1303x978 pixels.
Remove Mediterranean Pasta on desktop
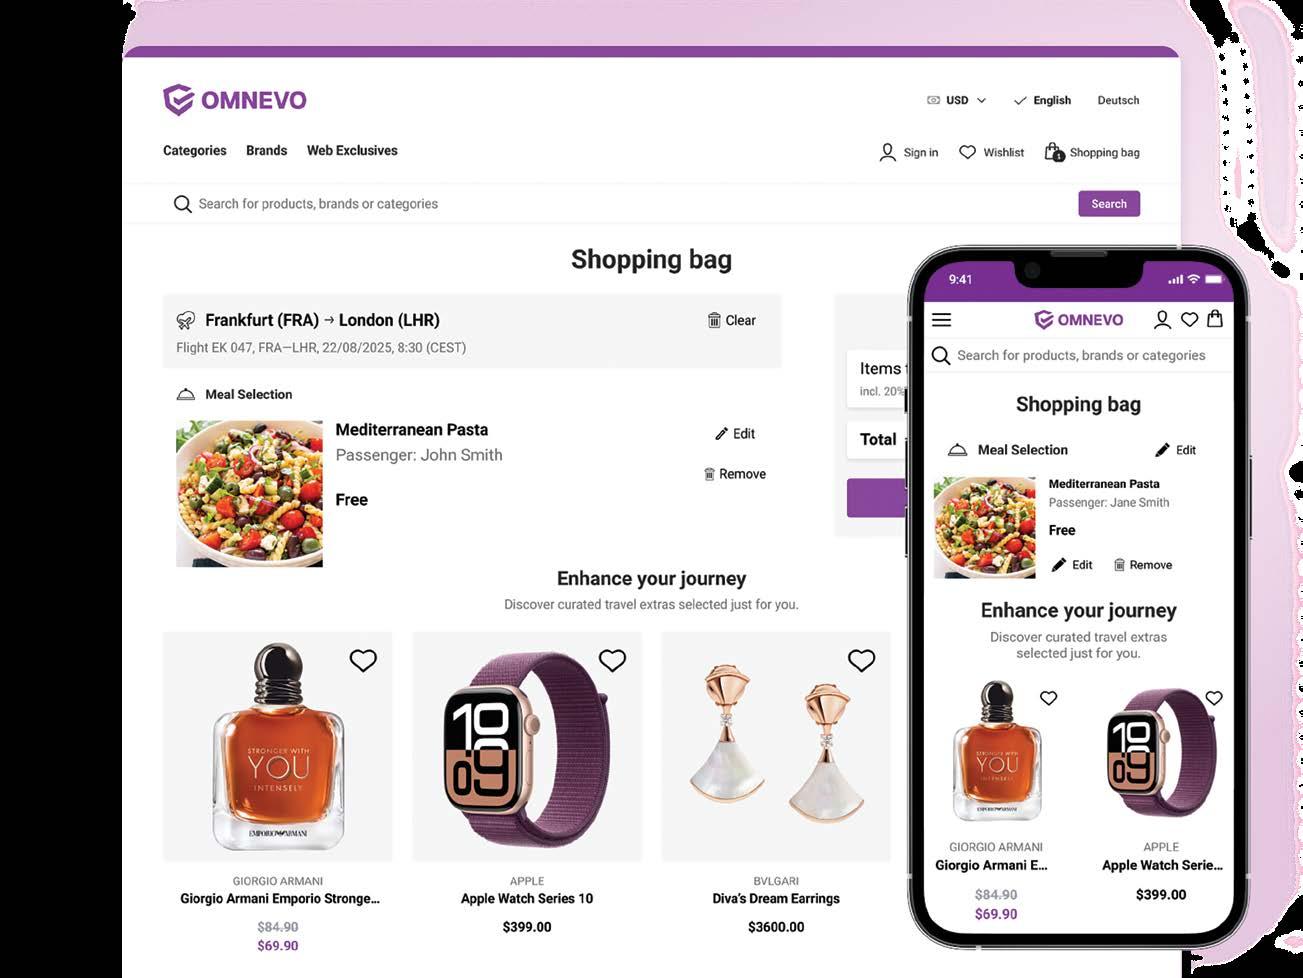[735, 474]
